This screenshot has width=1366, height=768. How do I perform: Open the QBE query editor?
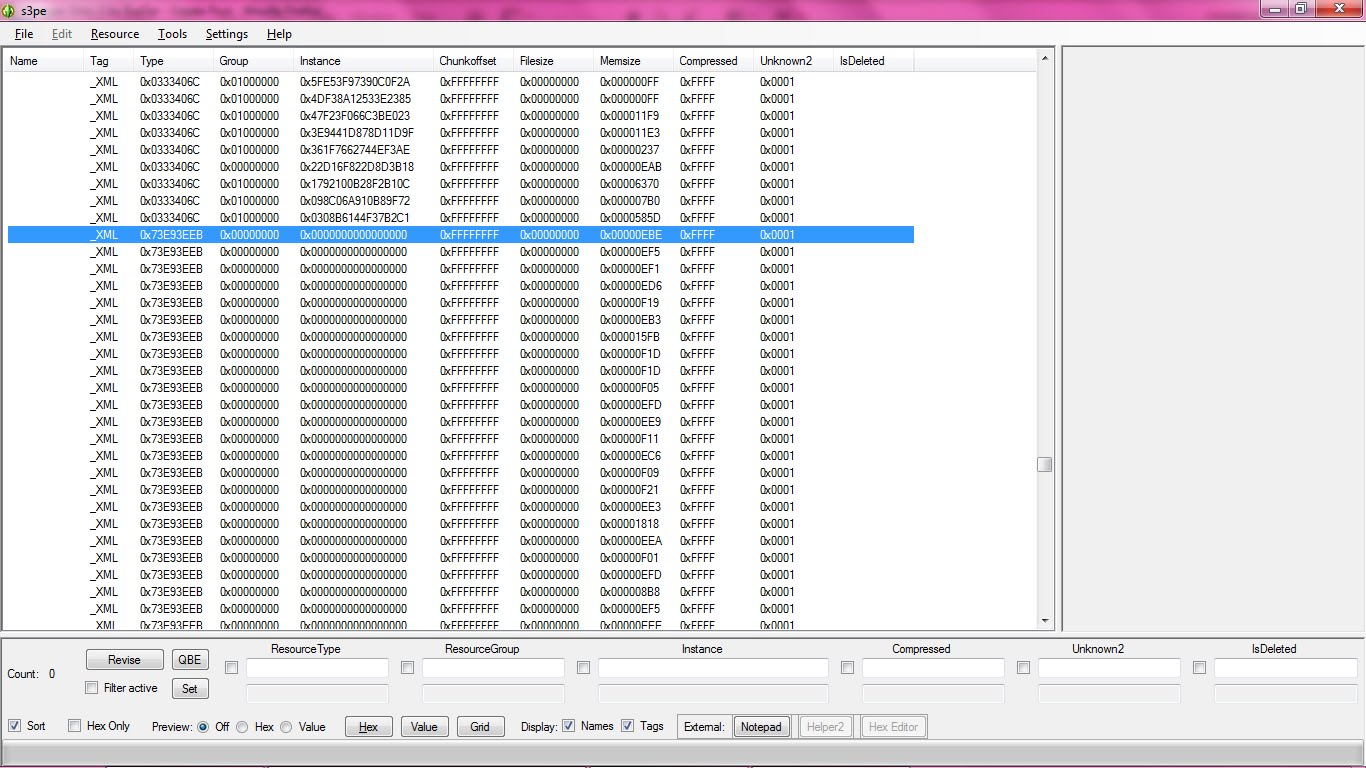point(189,659)
